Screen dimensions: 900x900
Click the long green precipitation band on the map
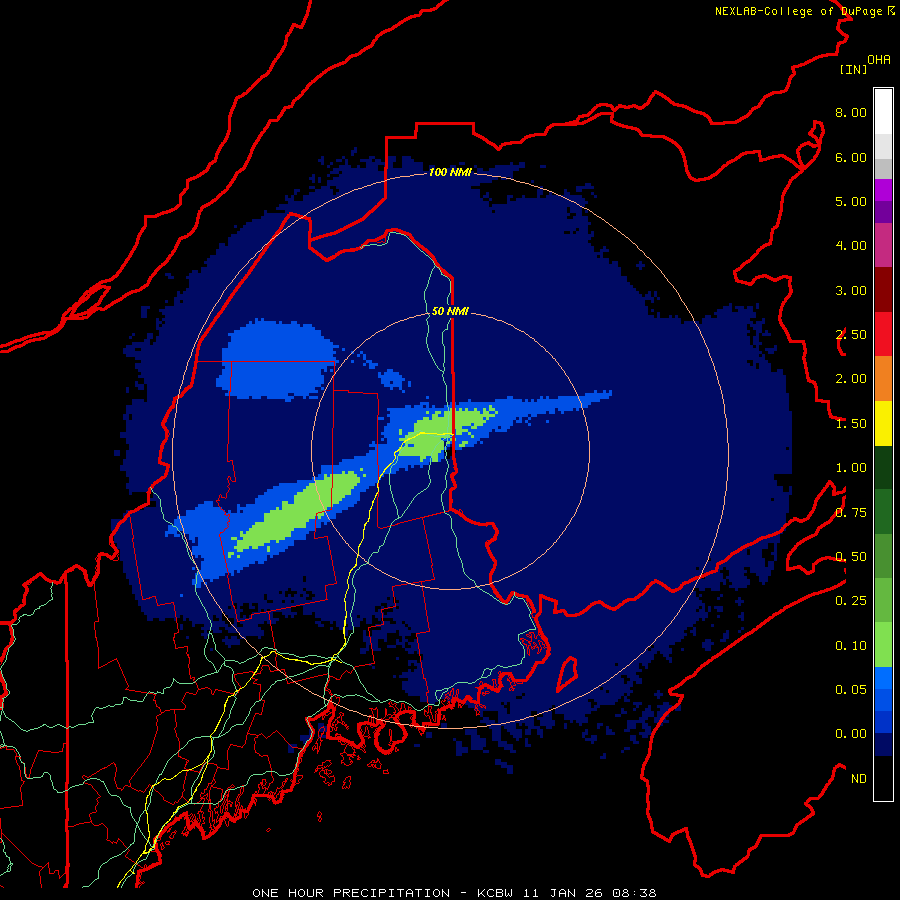(298, 512)
